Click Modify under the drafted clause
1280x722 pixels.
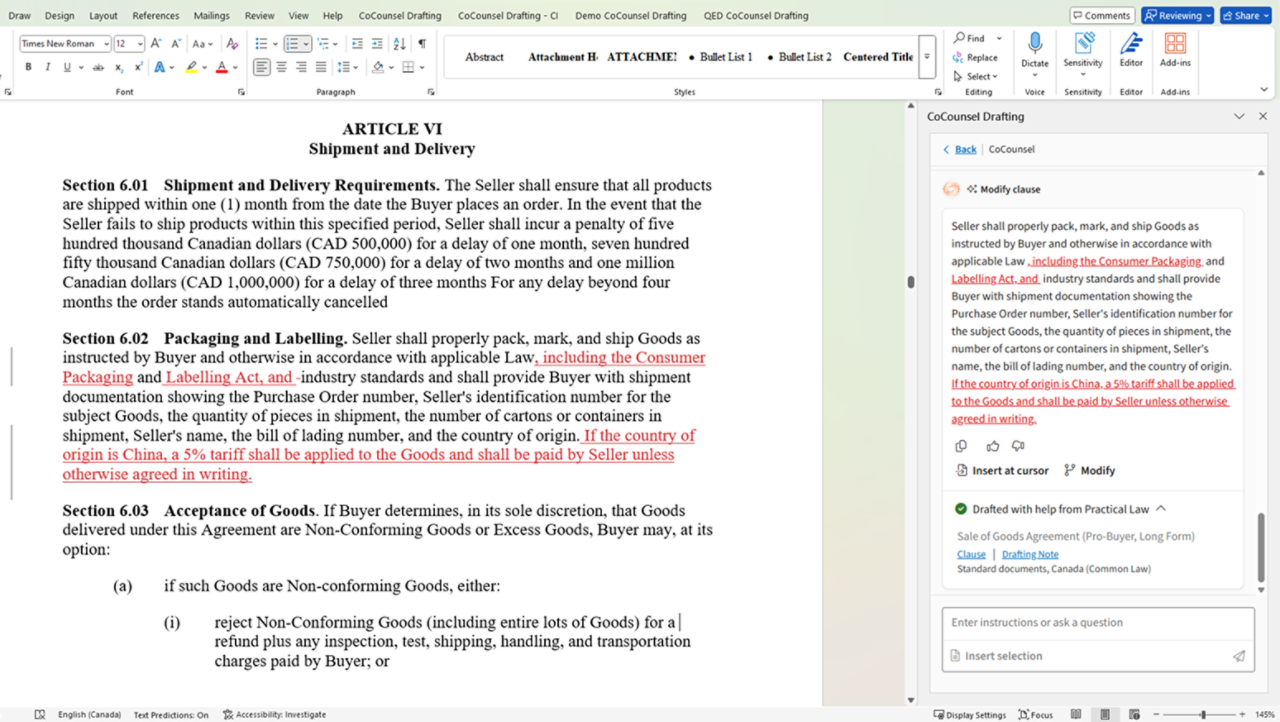click(1089, 470)
